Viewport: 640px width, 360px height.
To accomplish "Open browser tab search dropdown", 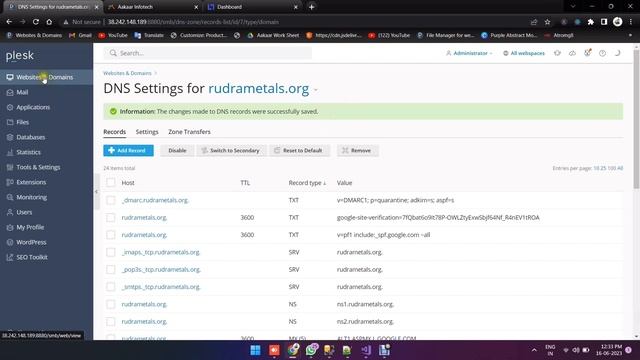I will tap(573, 7).
